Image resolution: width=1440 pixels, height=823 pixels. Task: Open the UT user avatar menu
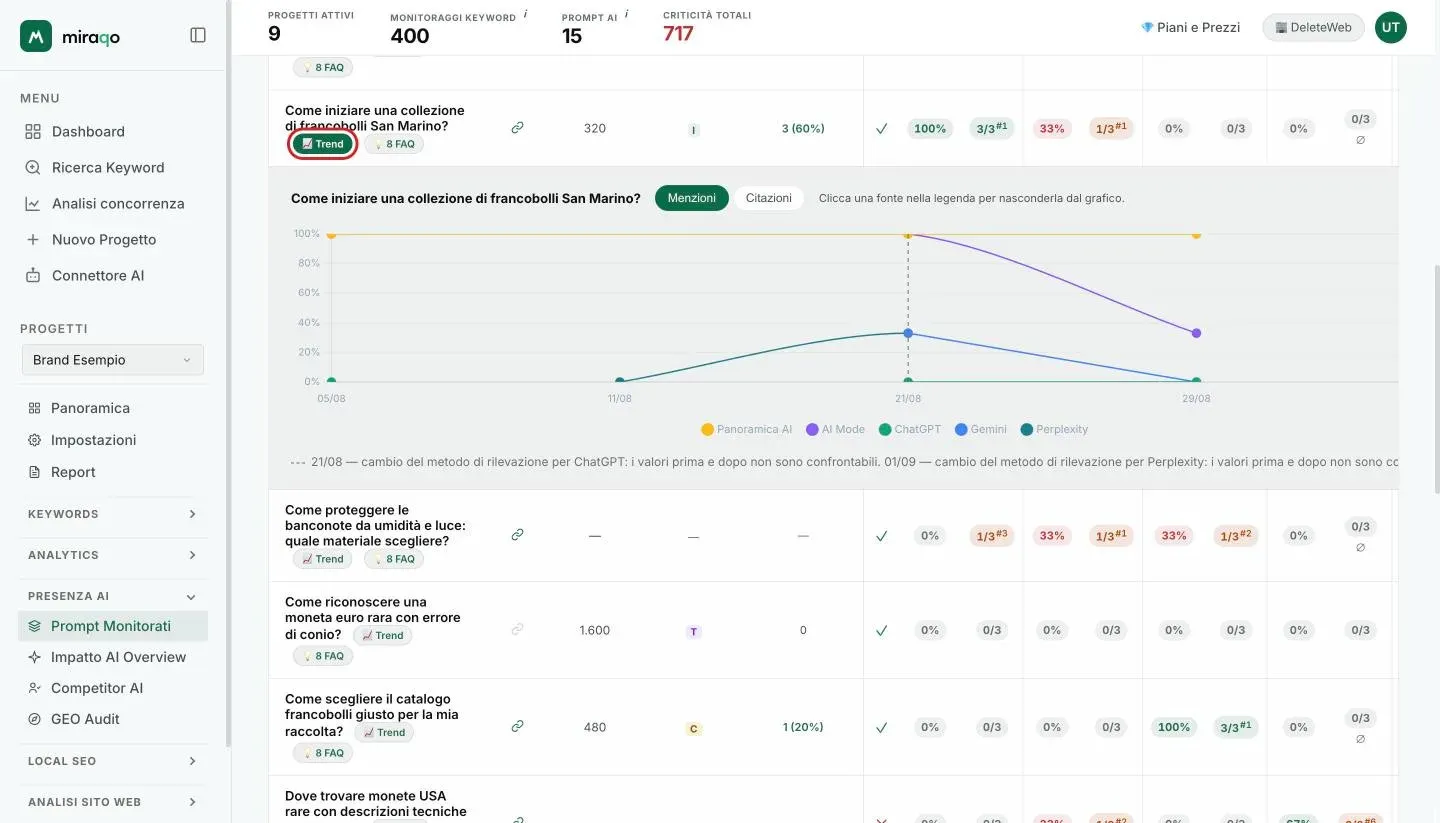click(x=1390, y=27)
